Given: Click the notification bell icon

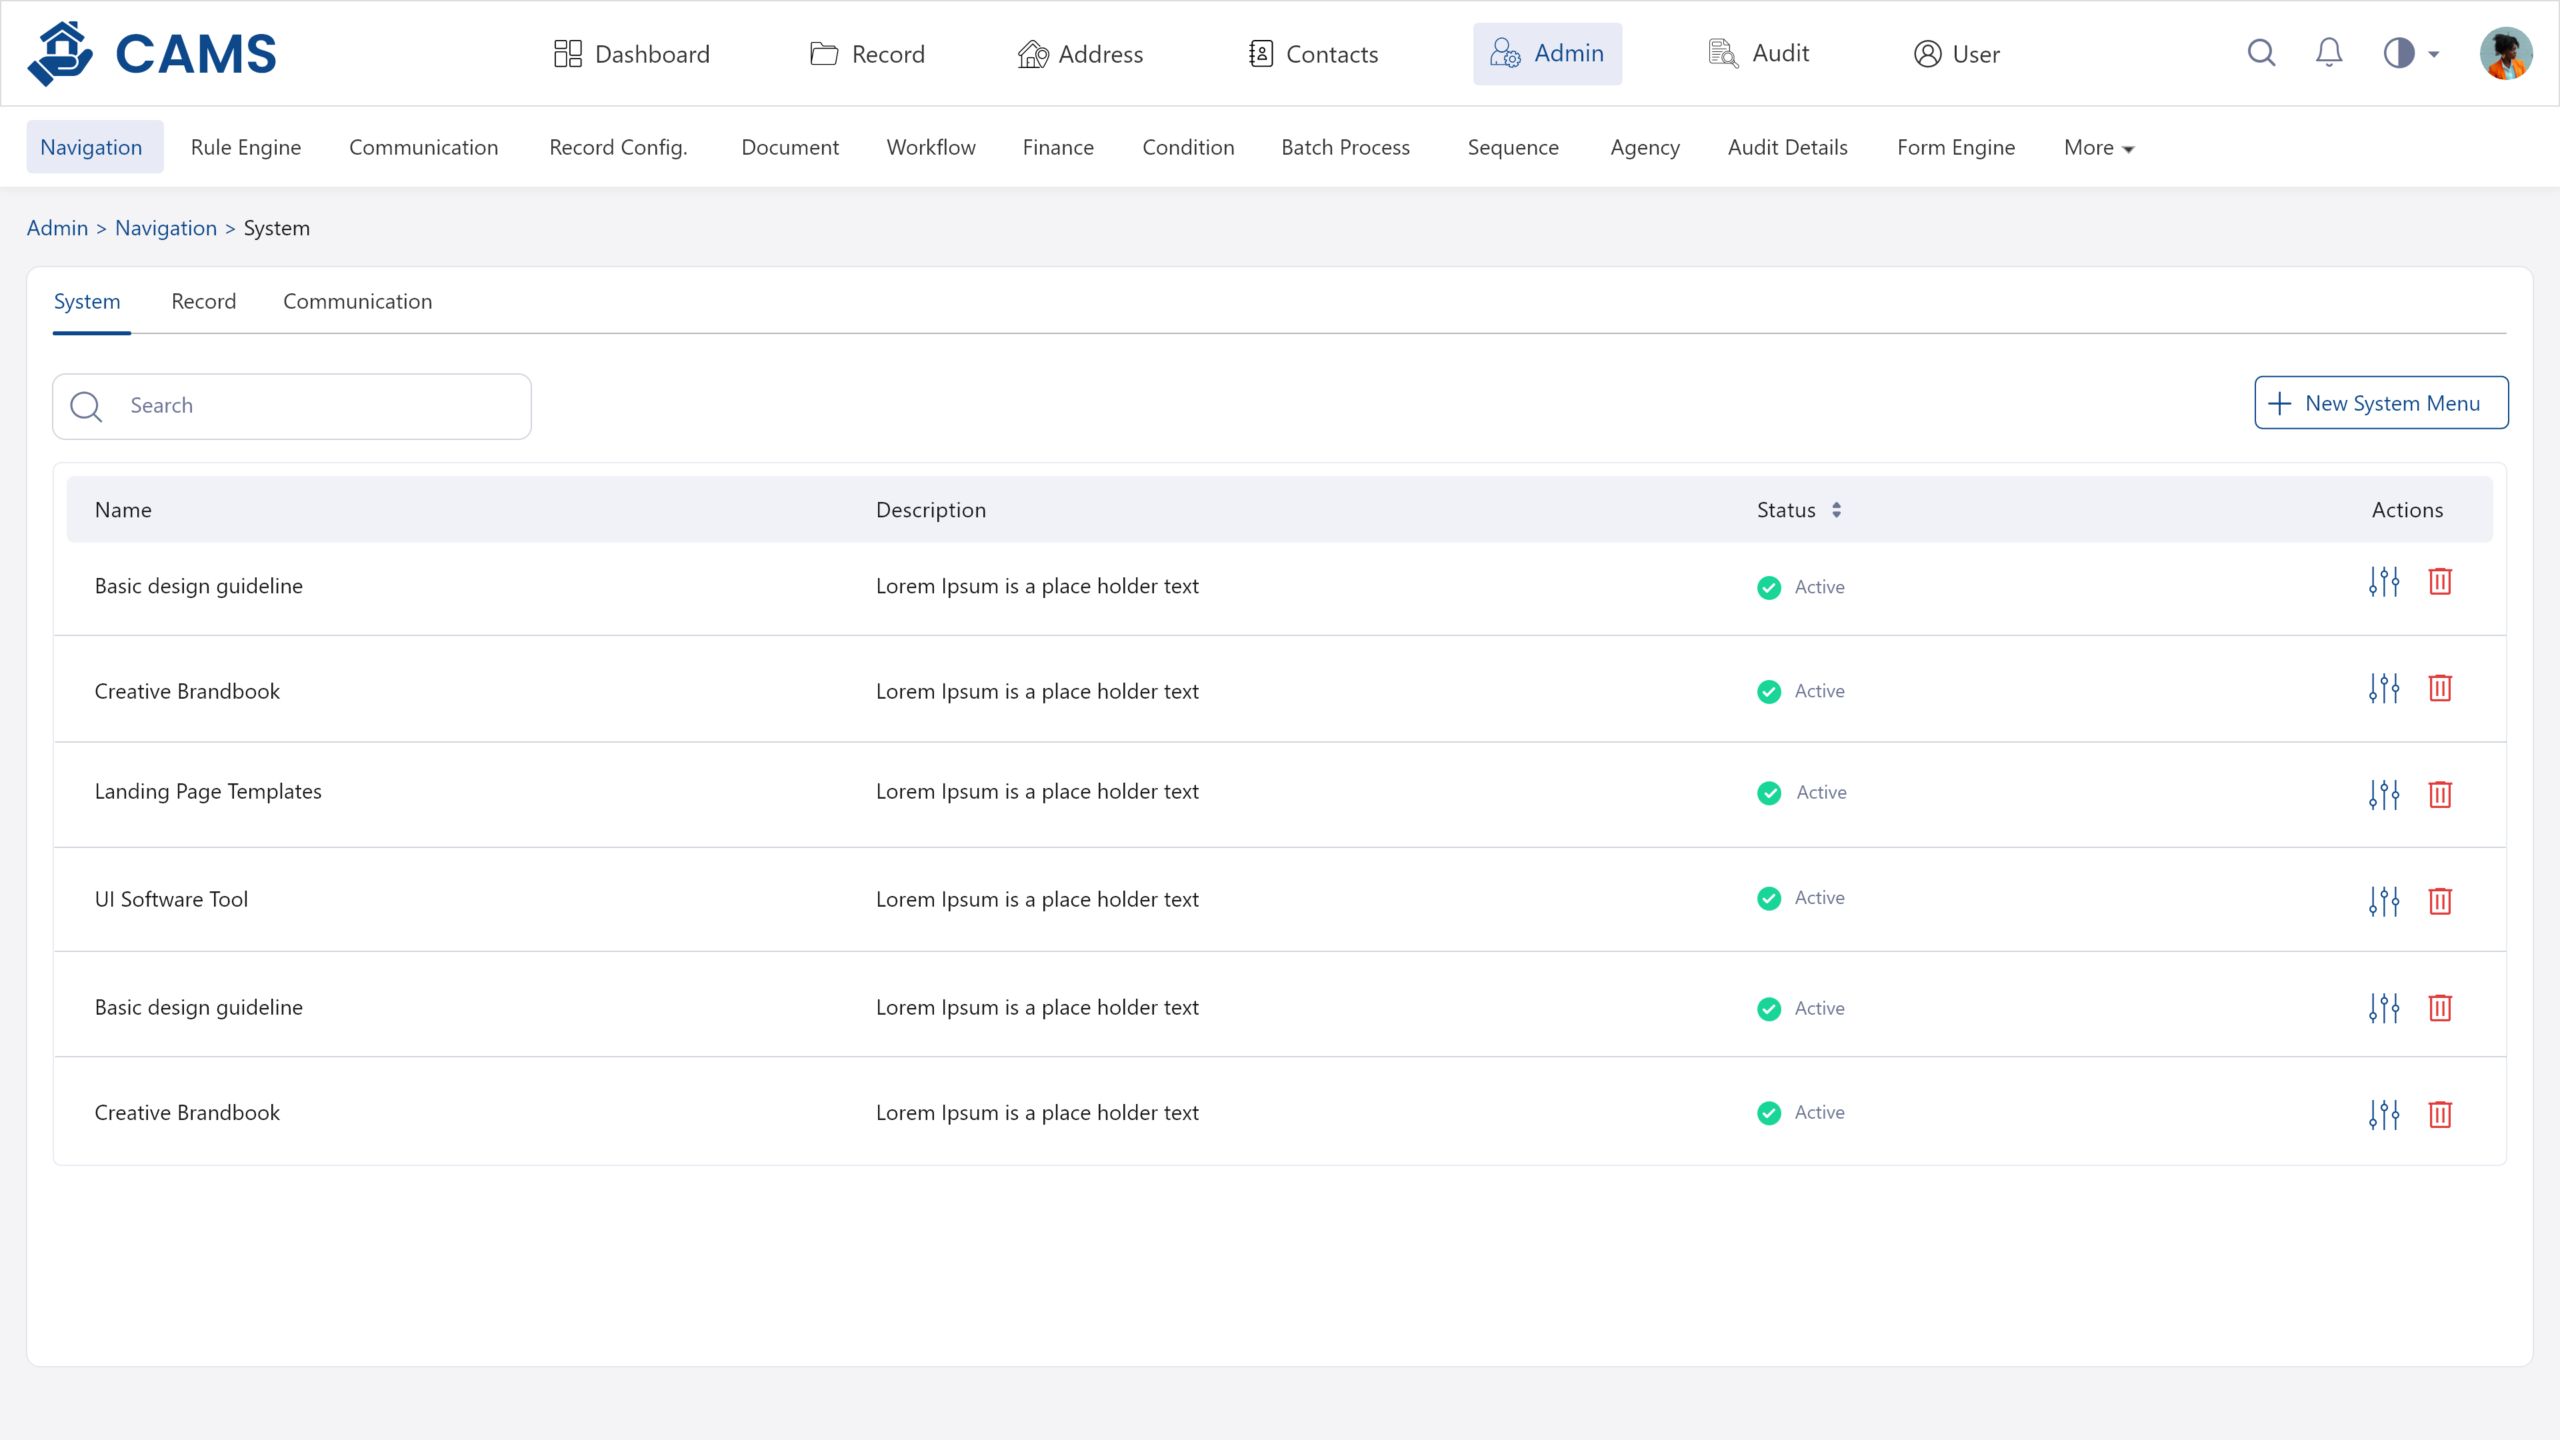Looking at the screenshot, I should [x=2329, y=53].
